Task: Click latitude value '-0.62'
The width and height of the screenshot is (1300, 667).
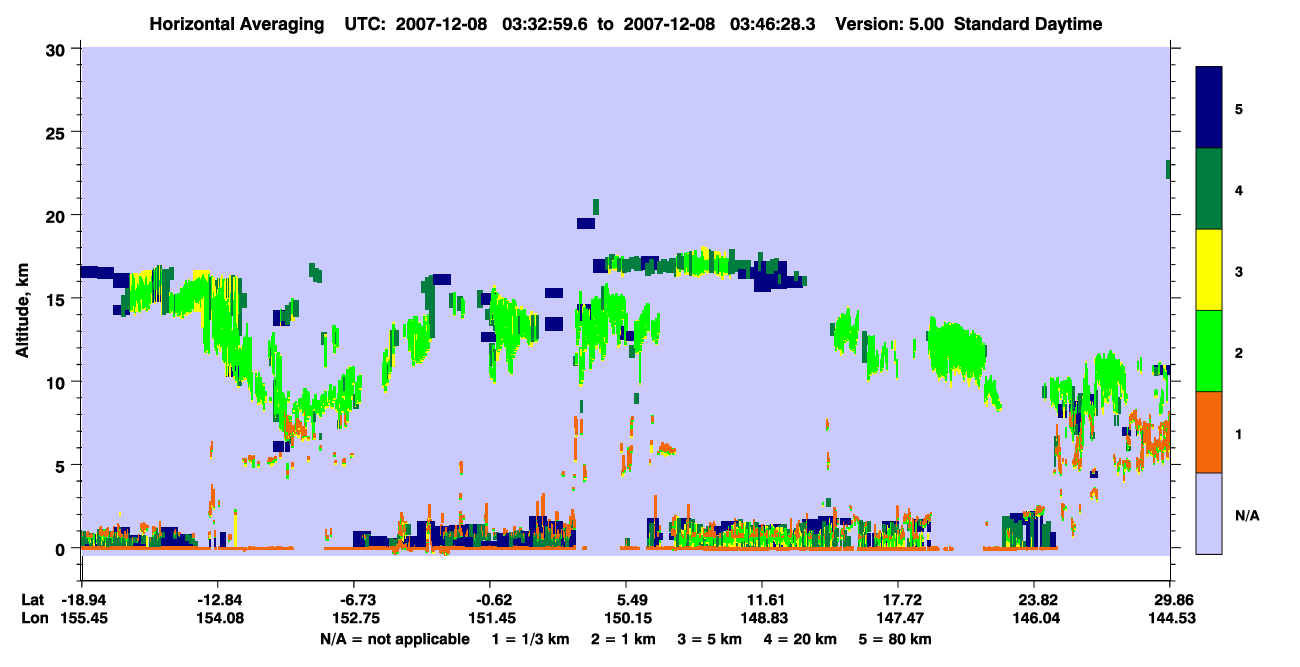Action: (494, 600)
